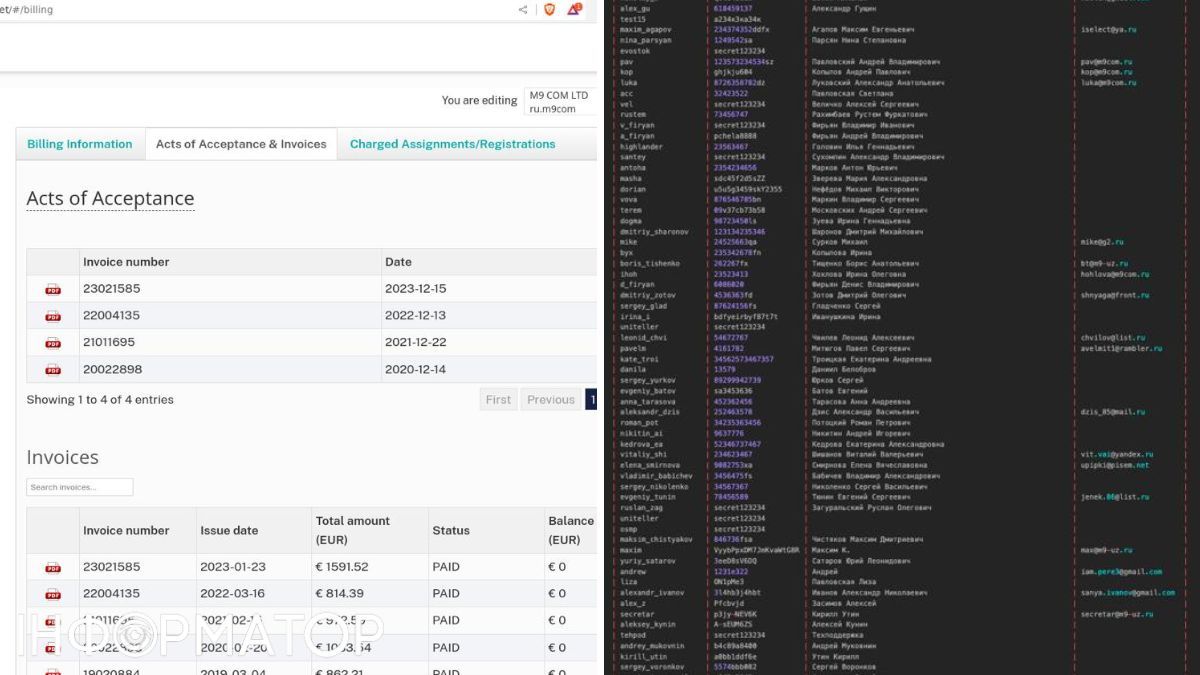Viewport: 1200px width, 675px height.
Task: Open PDF for act of acceptance 23021585
Action: 53,289
